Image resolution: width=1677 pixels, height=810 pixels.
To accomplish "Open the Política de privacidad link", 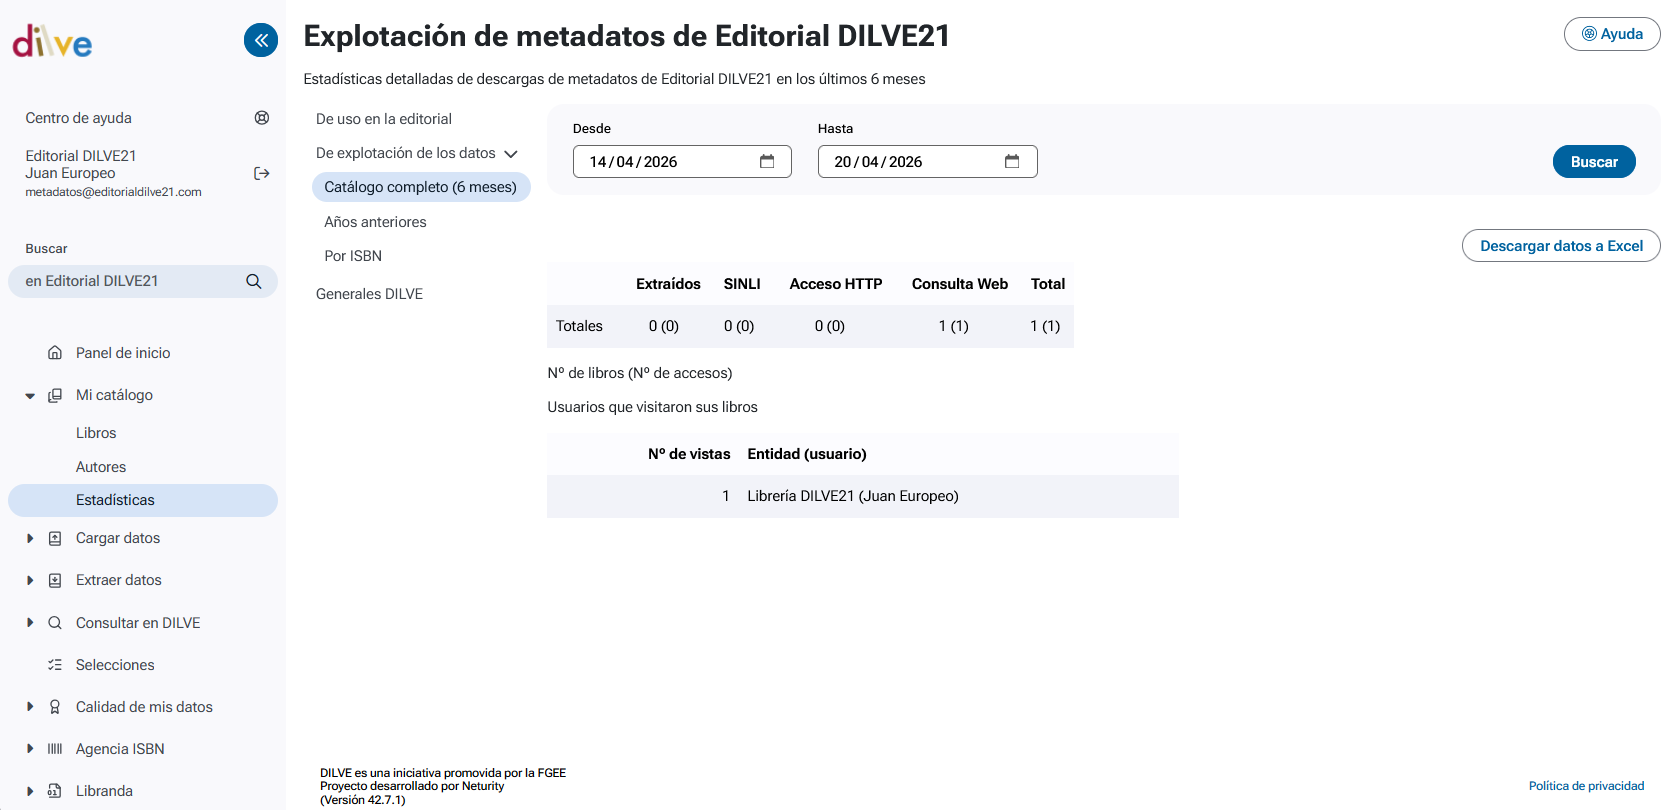I will point(1586,786).
